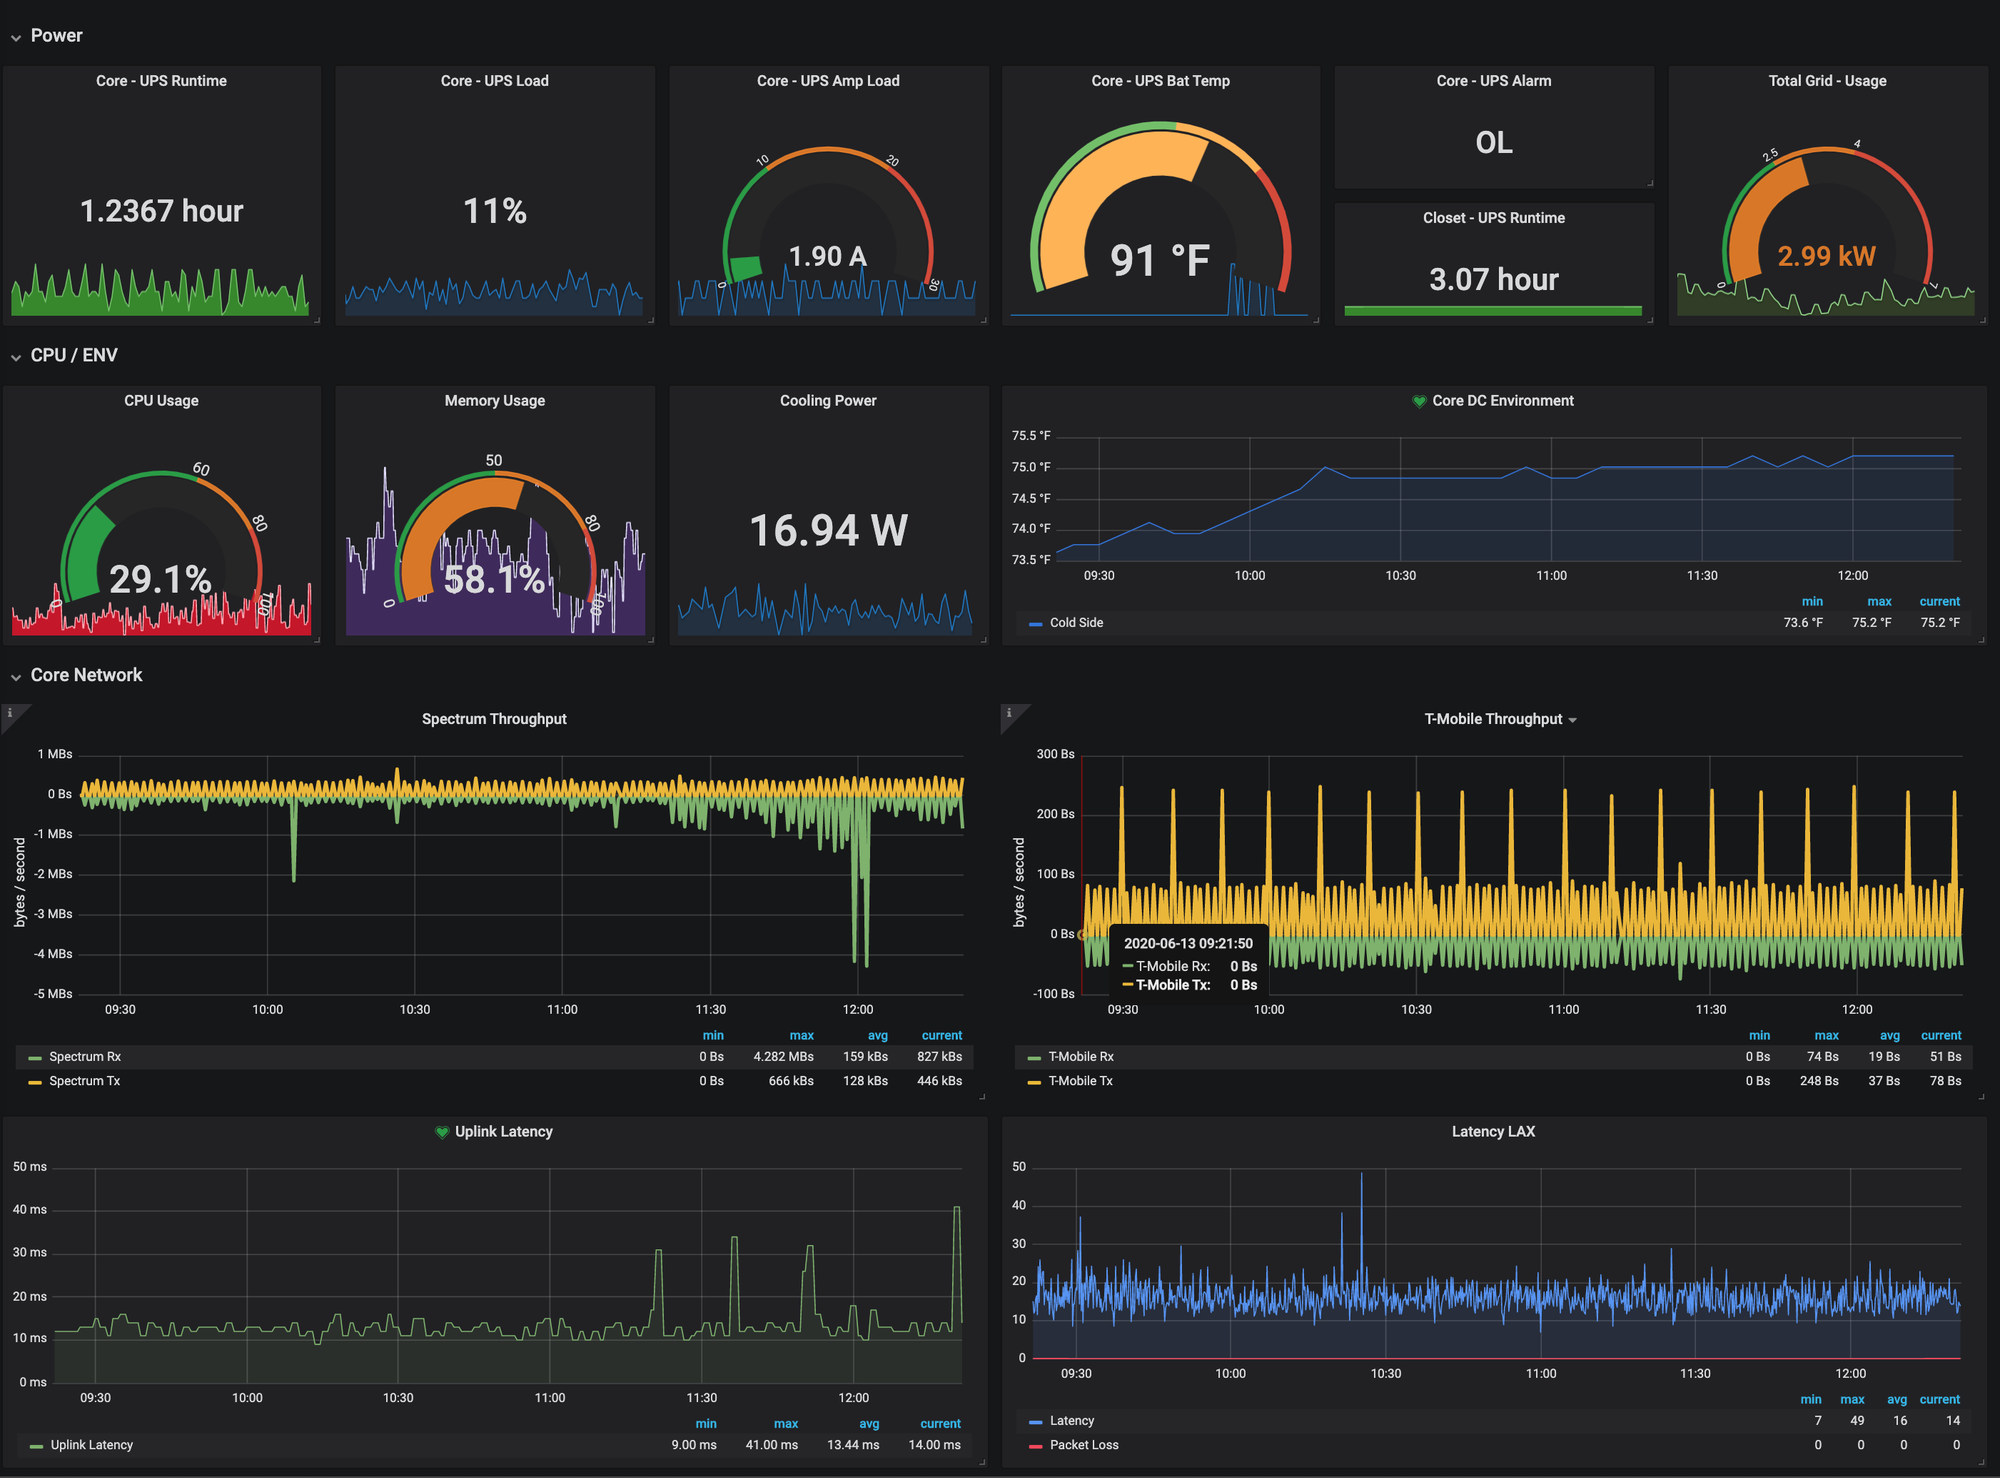This screenshot has width=2000, height=1478.
Task: Click Core Network row title
Action: pos(86,675)
